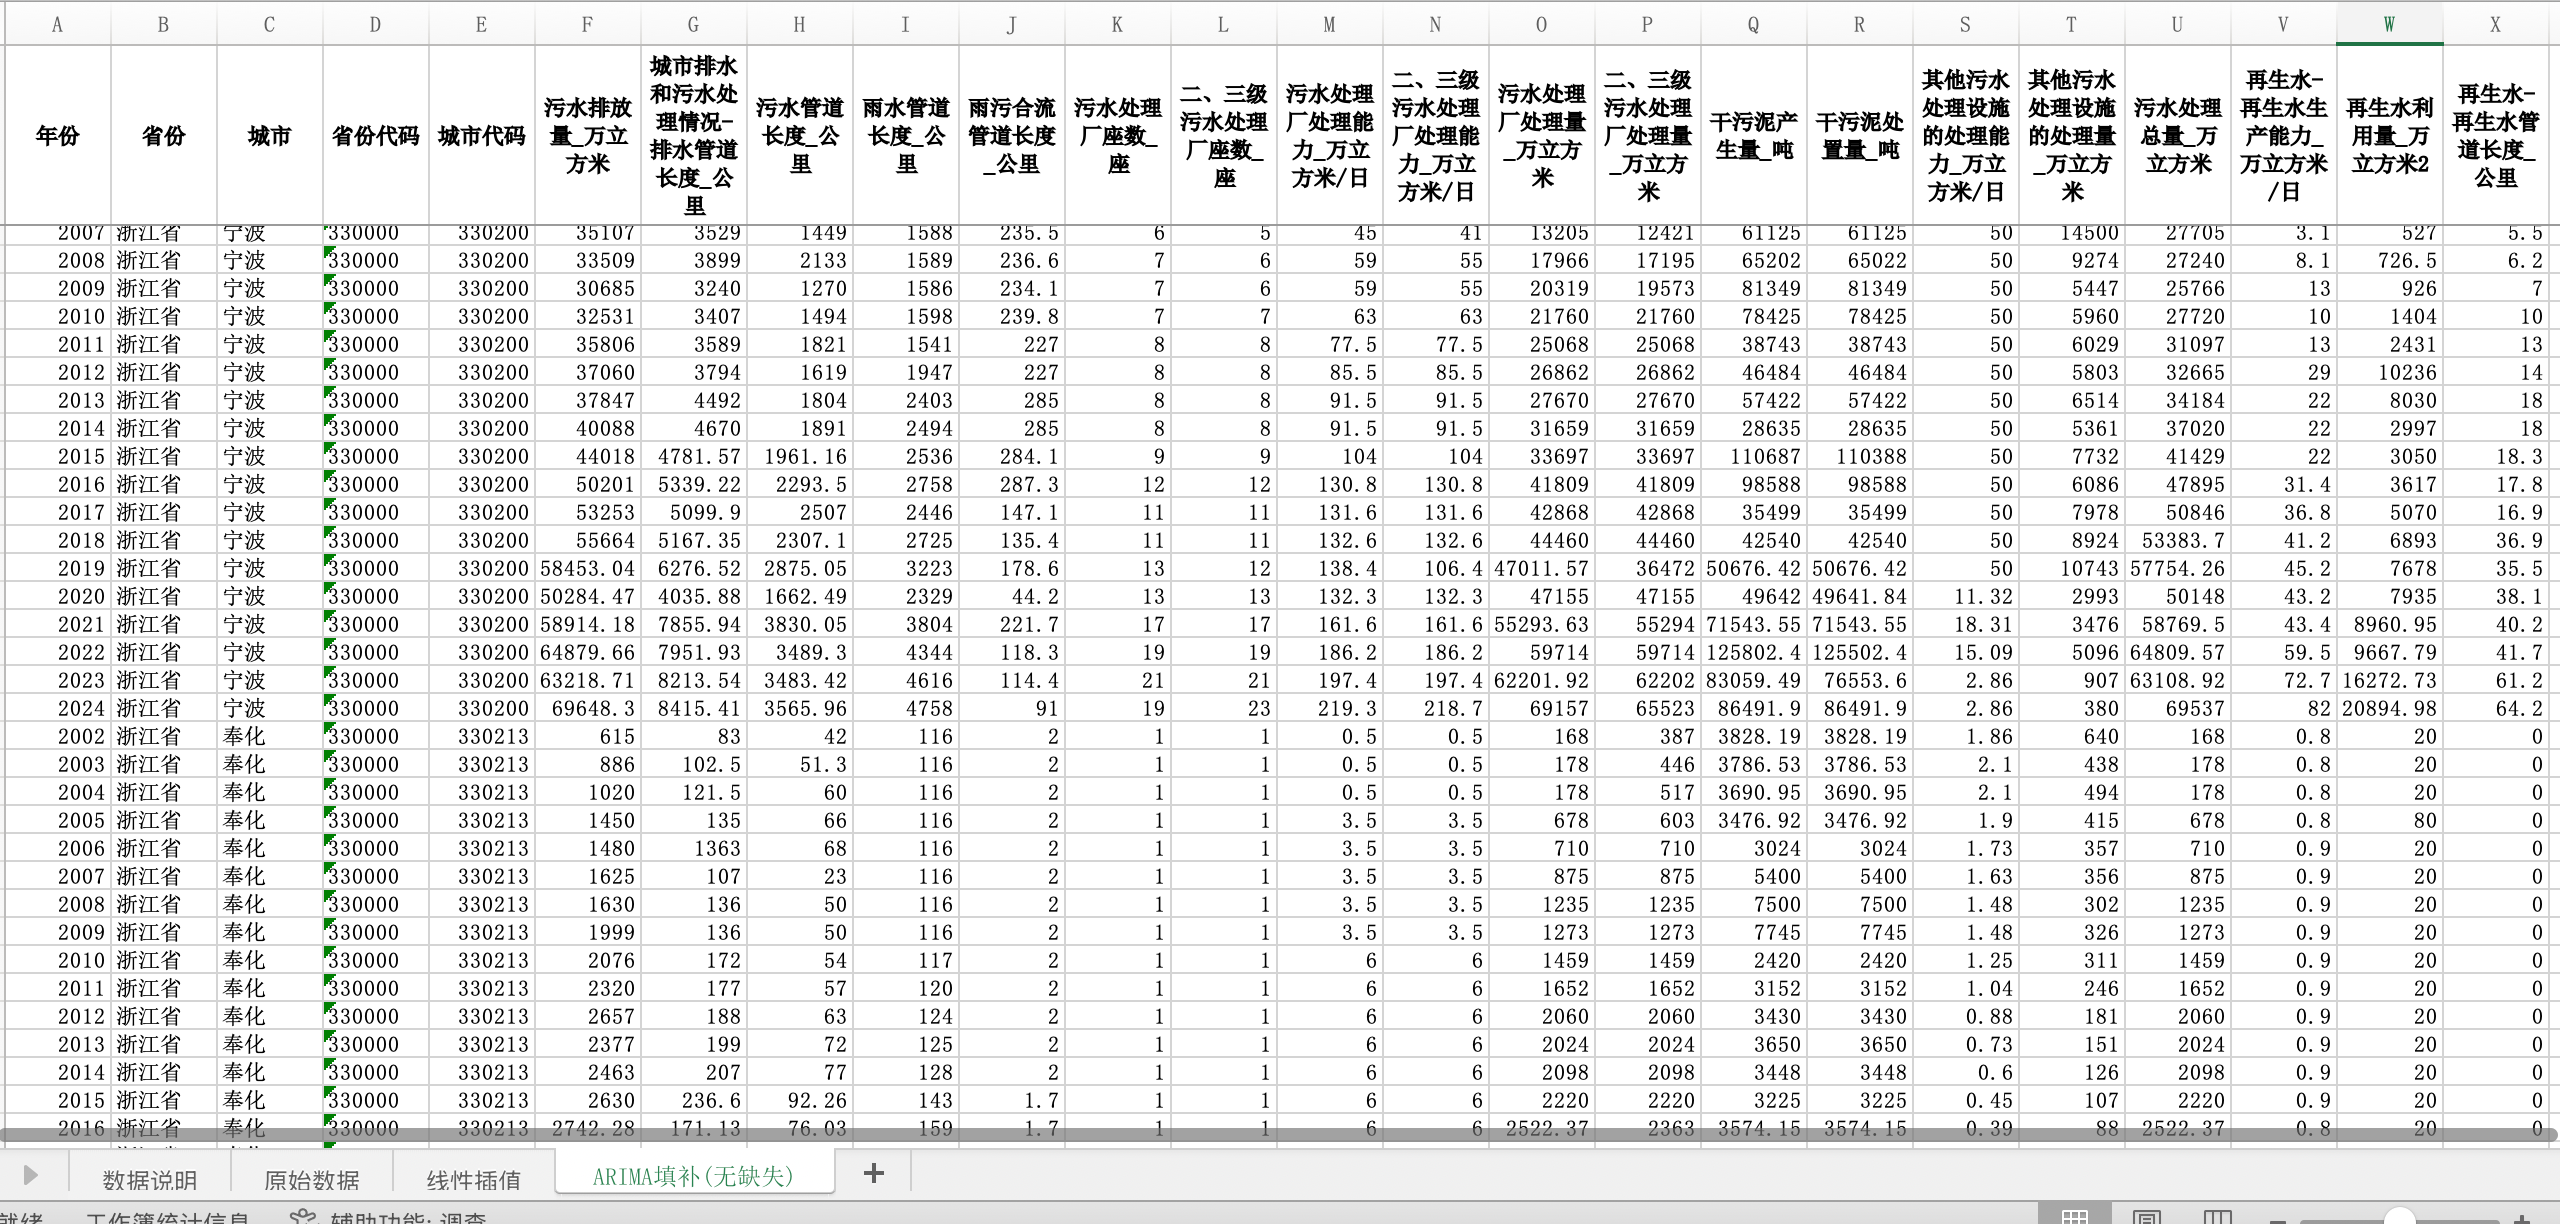Switch to Normal grid view
Screen dimensions: 2560x1224
[x=2074, y=1218]
